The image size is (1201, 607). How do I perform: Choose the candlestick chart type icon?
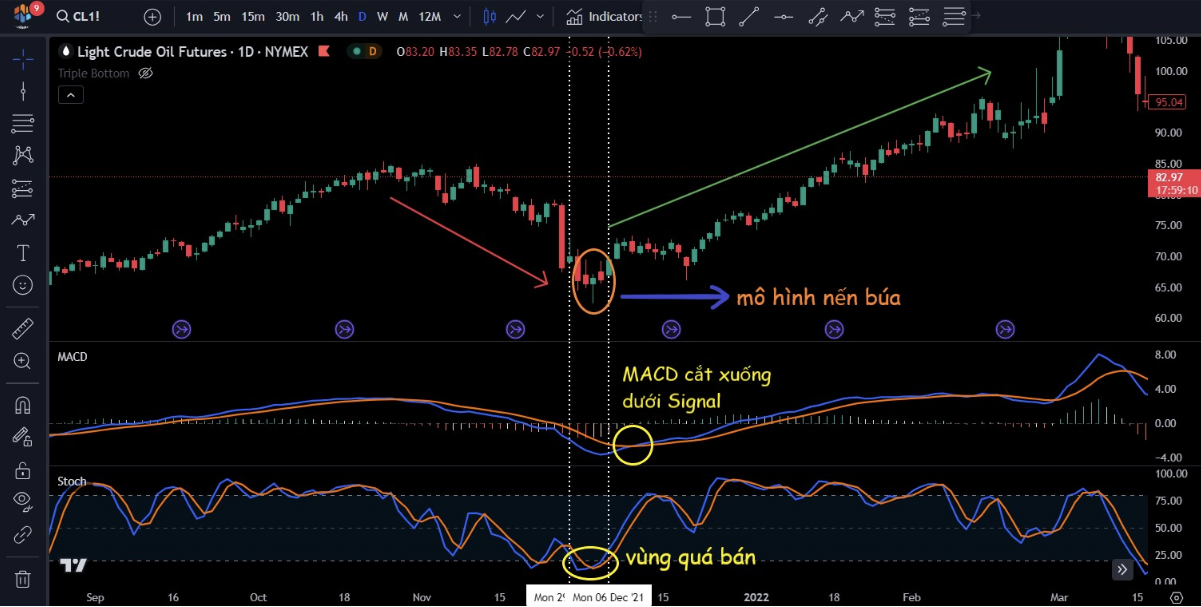(489, 17)
